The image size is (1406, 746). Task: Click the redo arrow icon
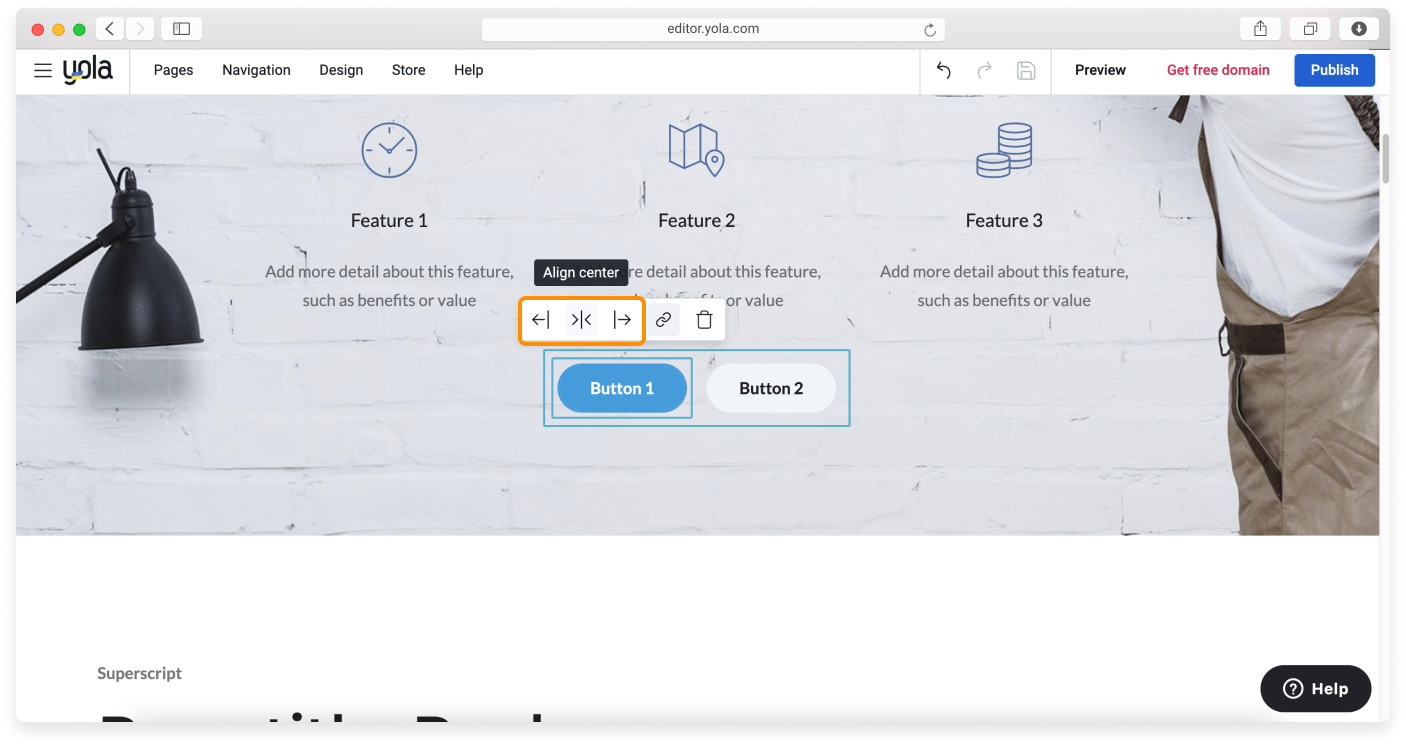tap(984, 70)
